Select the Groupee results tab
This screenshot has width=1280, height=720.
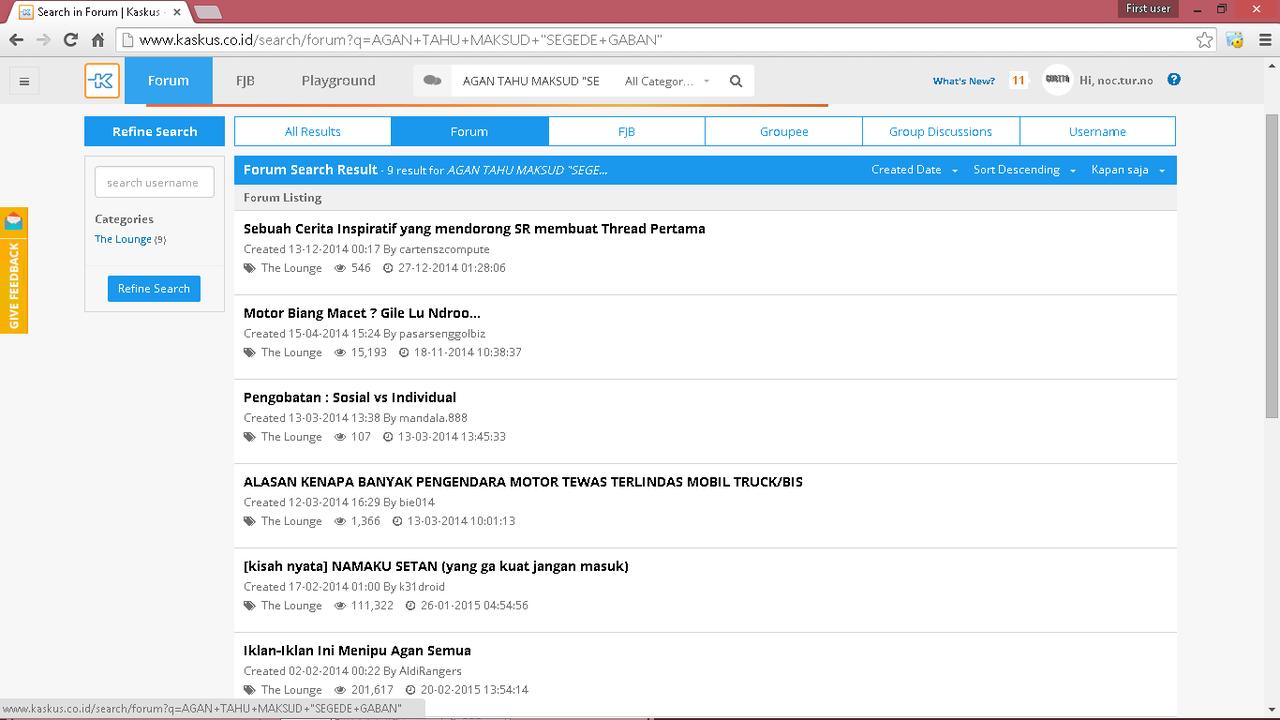(784, 131)
